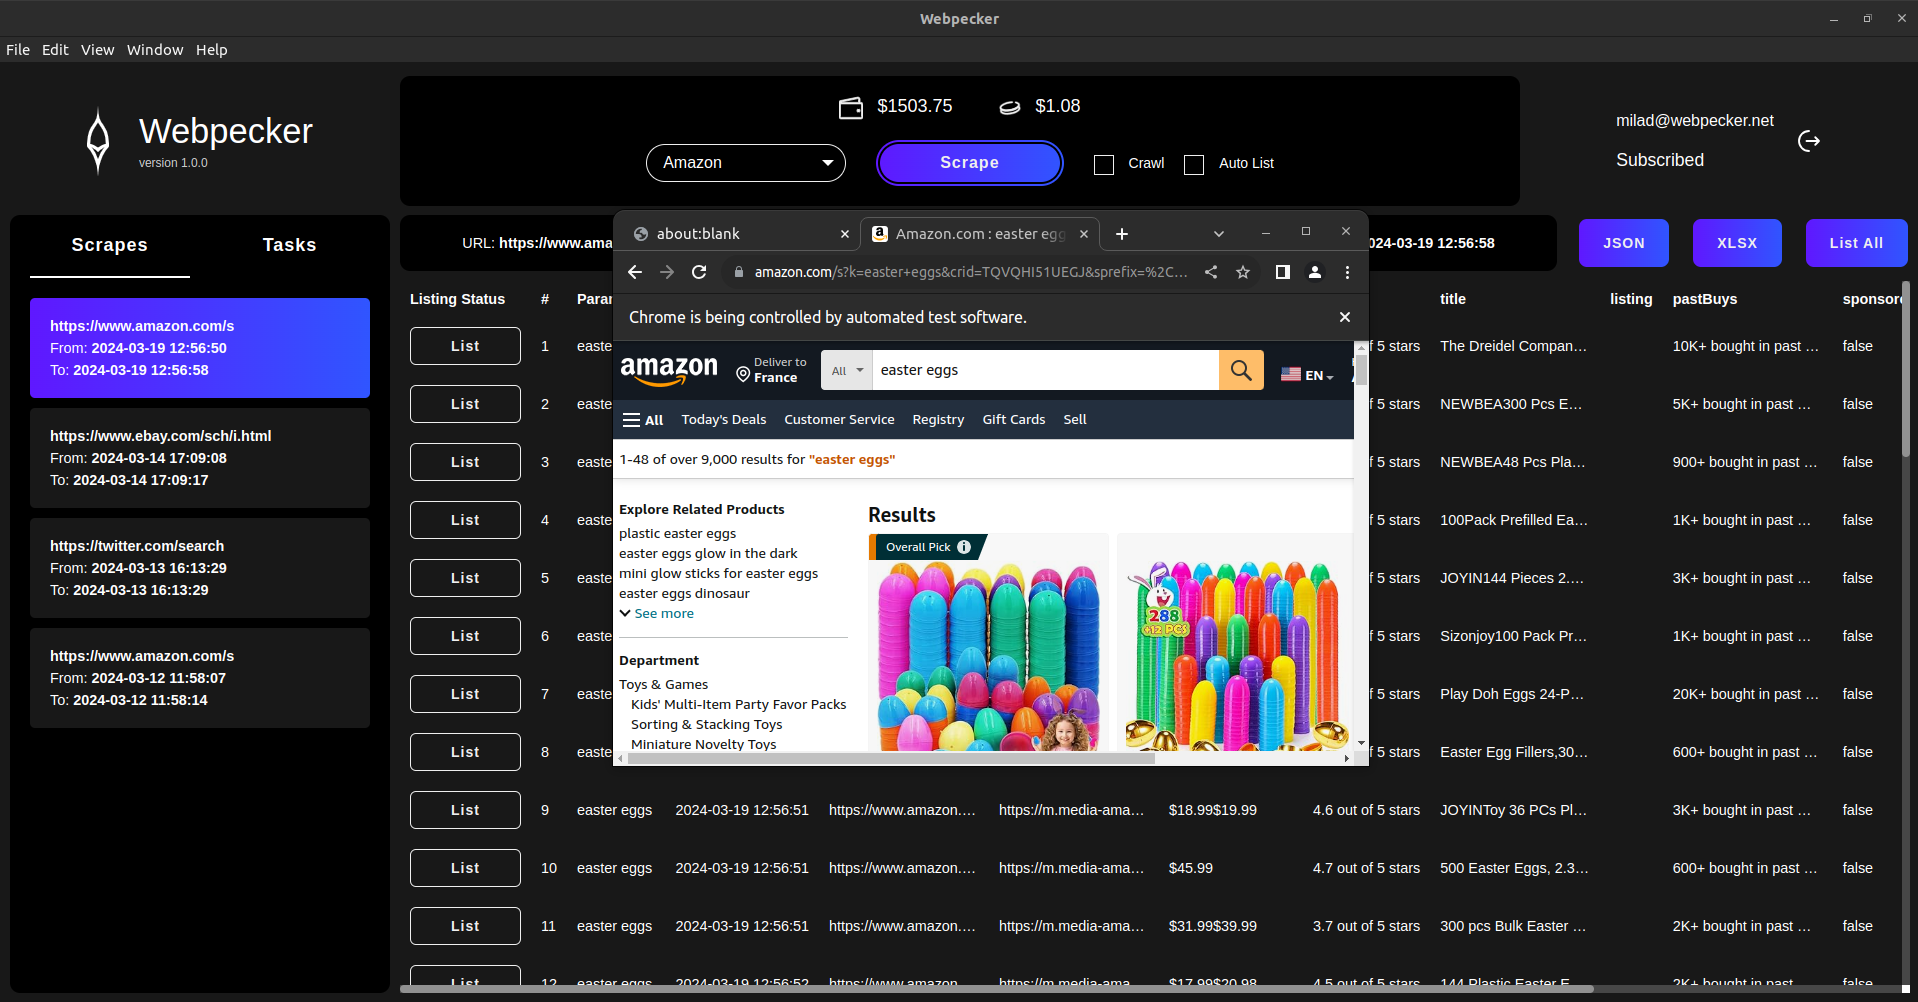Click the Overall Pick info icon
This screenshot has height=1002, width=1918.
964,547
